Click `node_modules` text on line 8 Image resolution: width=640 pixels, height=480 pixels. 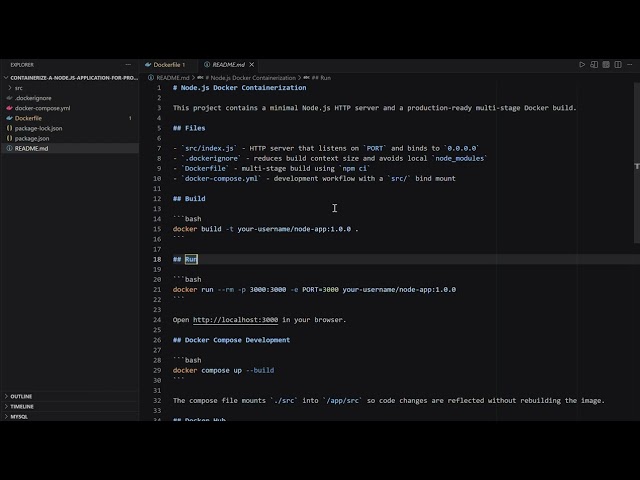(460, 158)
